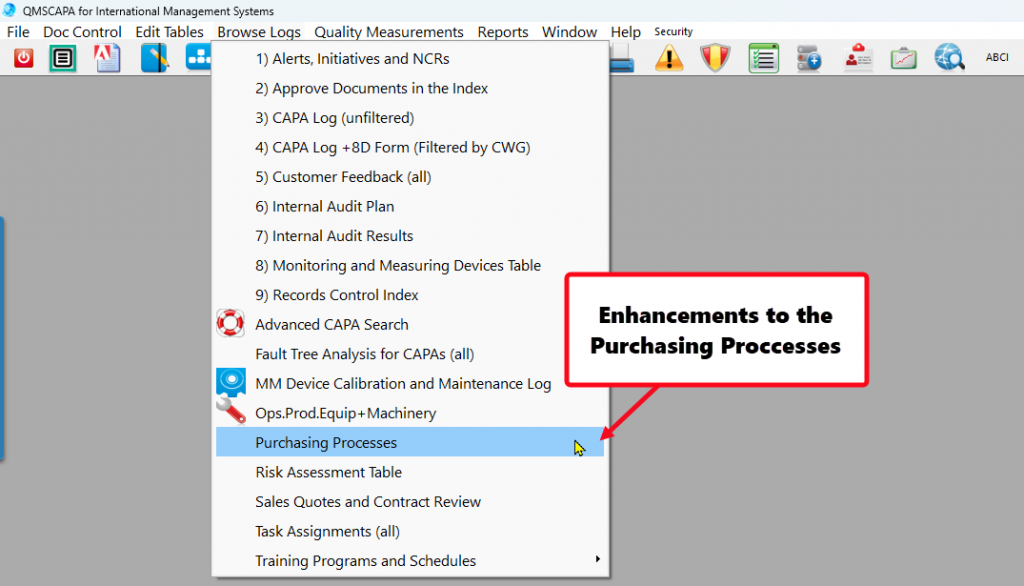Click the ID card with cloud icon
The width and height of the screenshot is (1024, 586).
(x=857, y=58)
